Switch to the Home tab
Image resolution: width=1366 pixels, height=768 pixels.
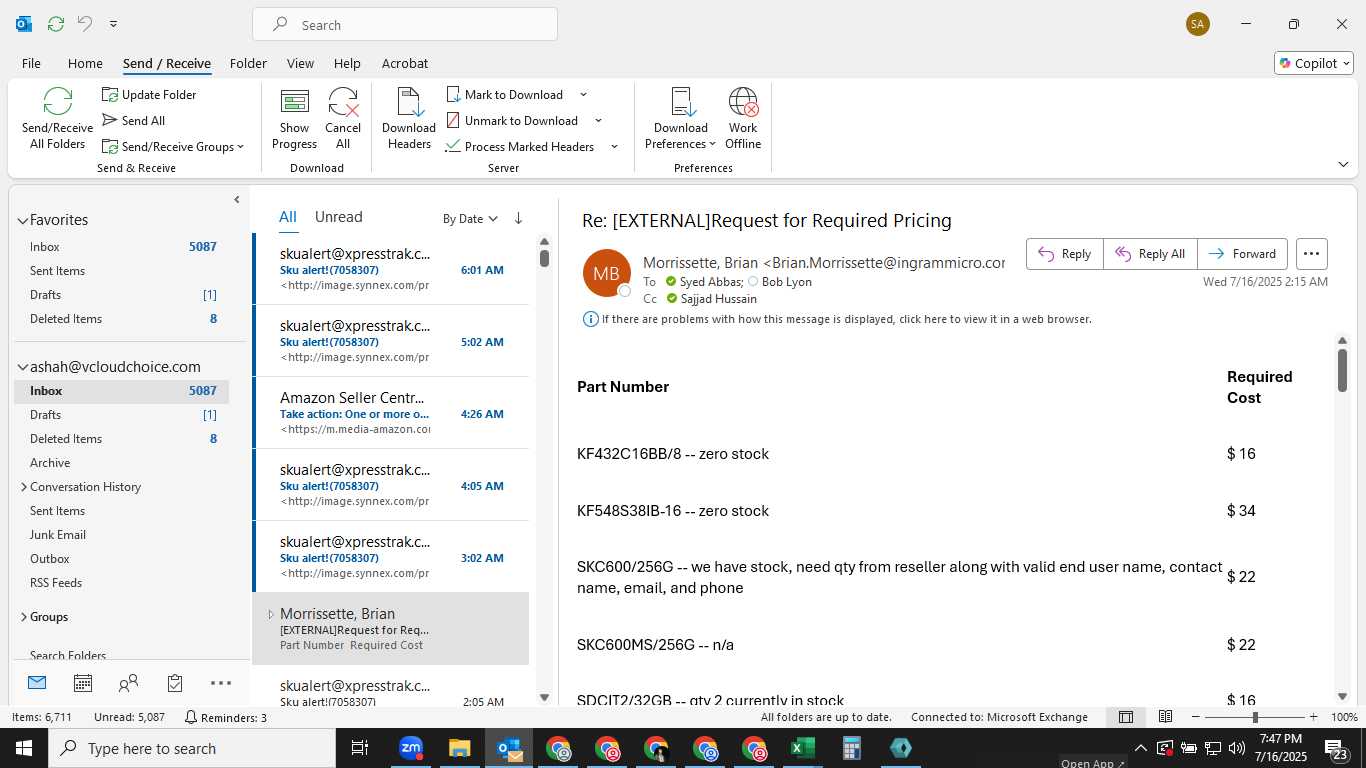point(85,63)
